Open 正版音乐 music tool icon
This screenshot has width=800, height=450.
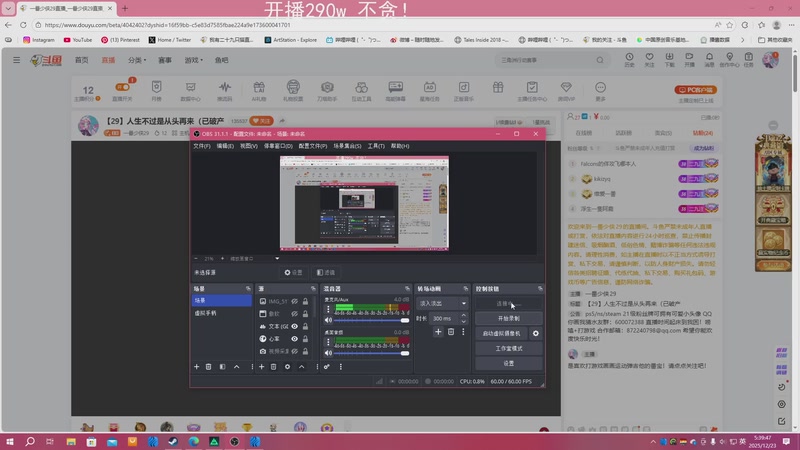pyautogui.click(x=464, y=91)
